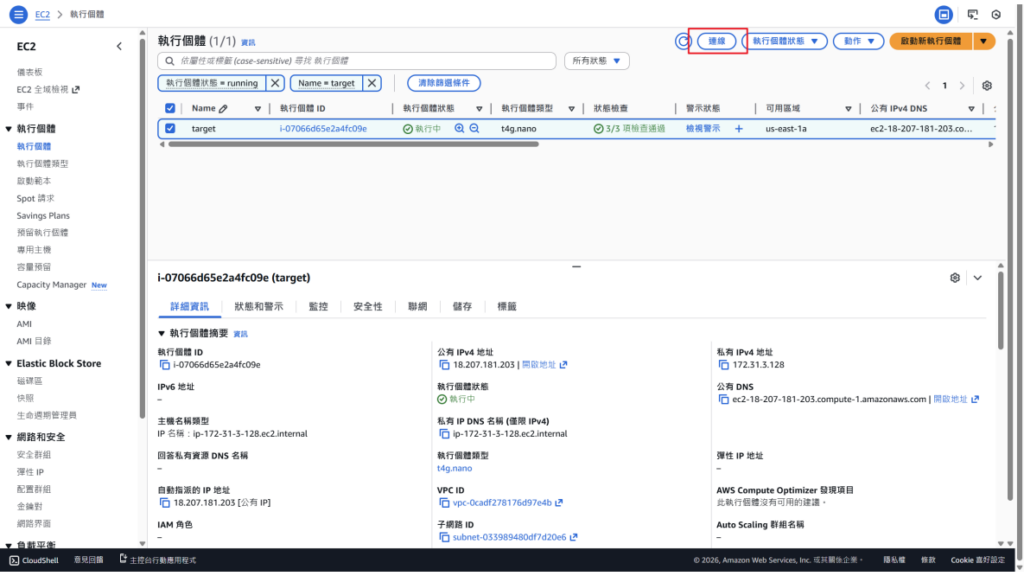The height and width of the screenshot is (576, 1024).
Task: Open CloudShell from the bottom bar
Action: pyautogui.click(x=34, y=560)
